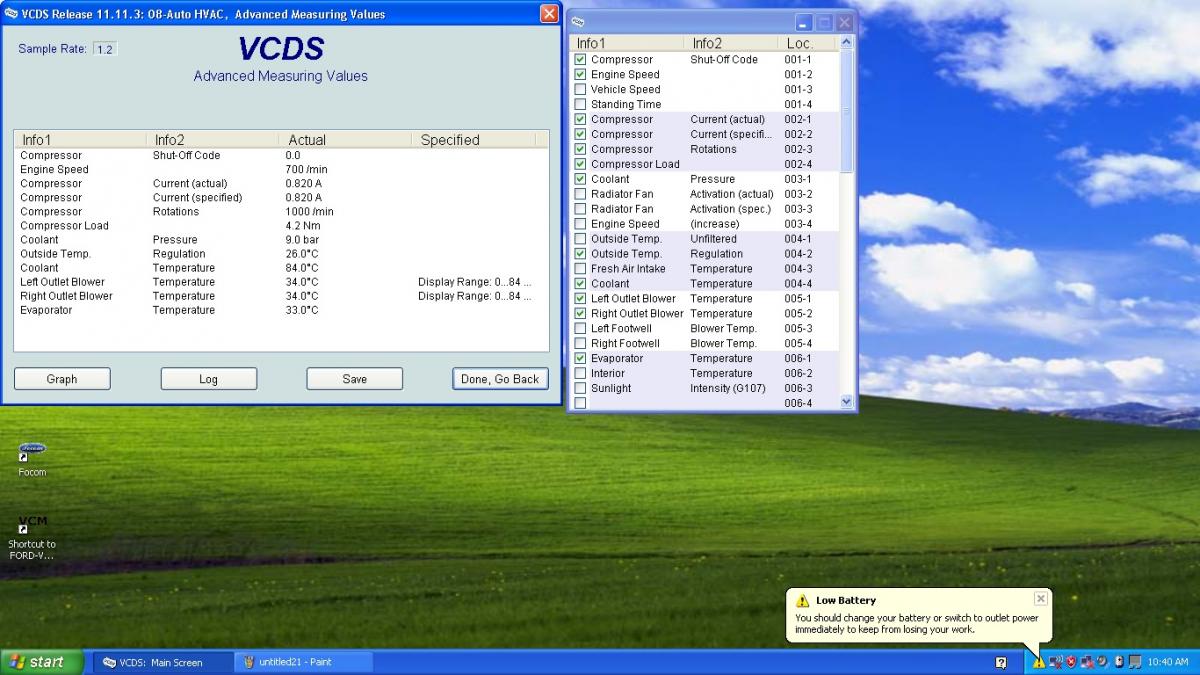Enable Radiator Fan Activation (actual) 003-2 checkbox

coord(580,194)
